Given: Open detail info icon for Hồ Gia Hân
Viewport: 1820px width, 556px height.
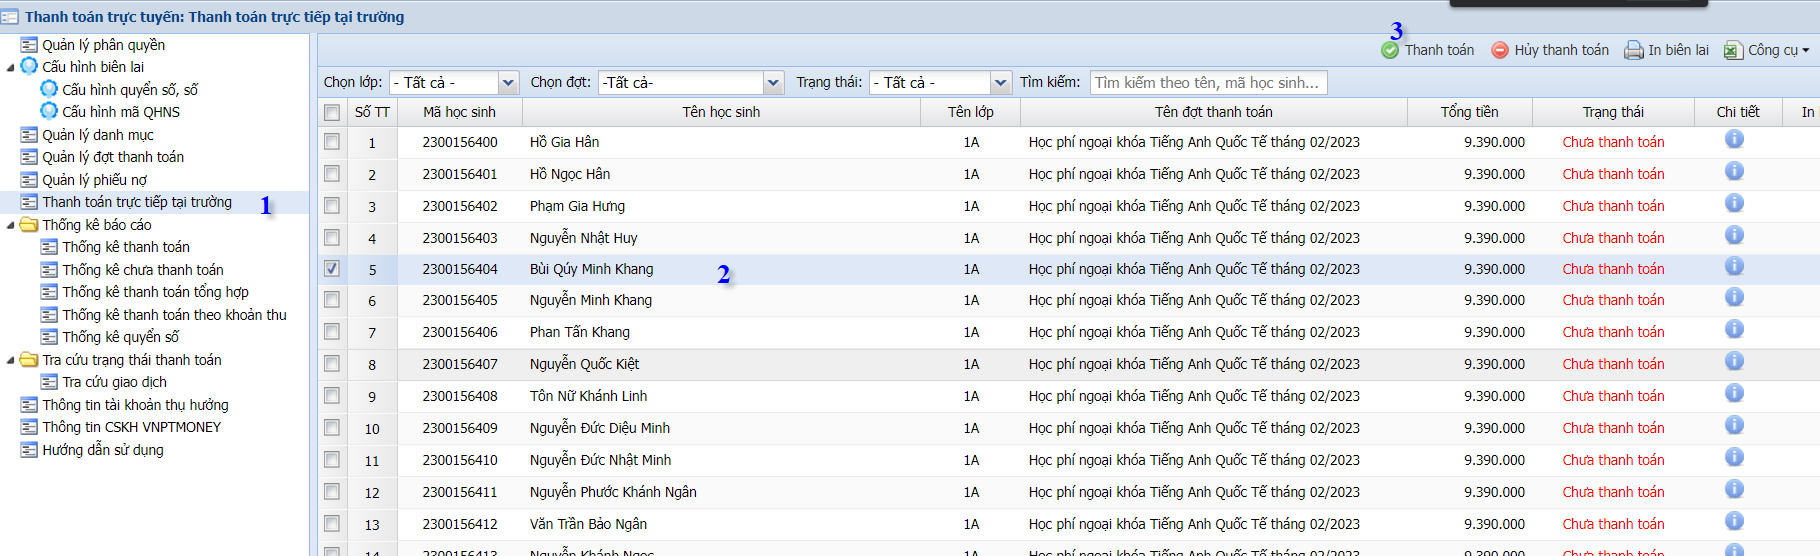Looking at the screenshot, I should (1734, 140).
